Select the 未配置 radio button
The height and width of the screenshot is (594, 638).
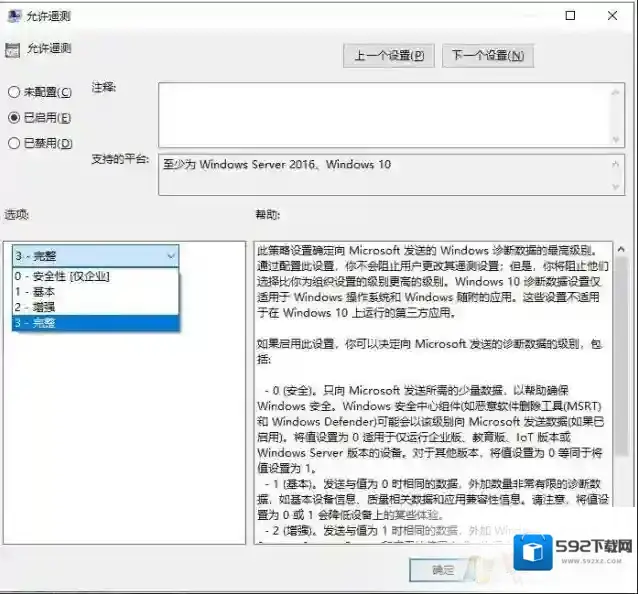[14, 92]
